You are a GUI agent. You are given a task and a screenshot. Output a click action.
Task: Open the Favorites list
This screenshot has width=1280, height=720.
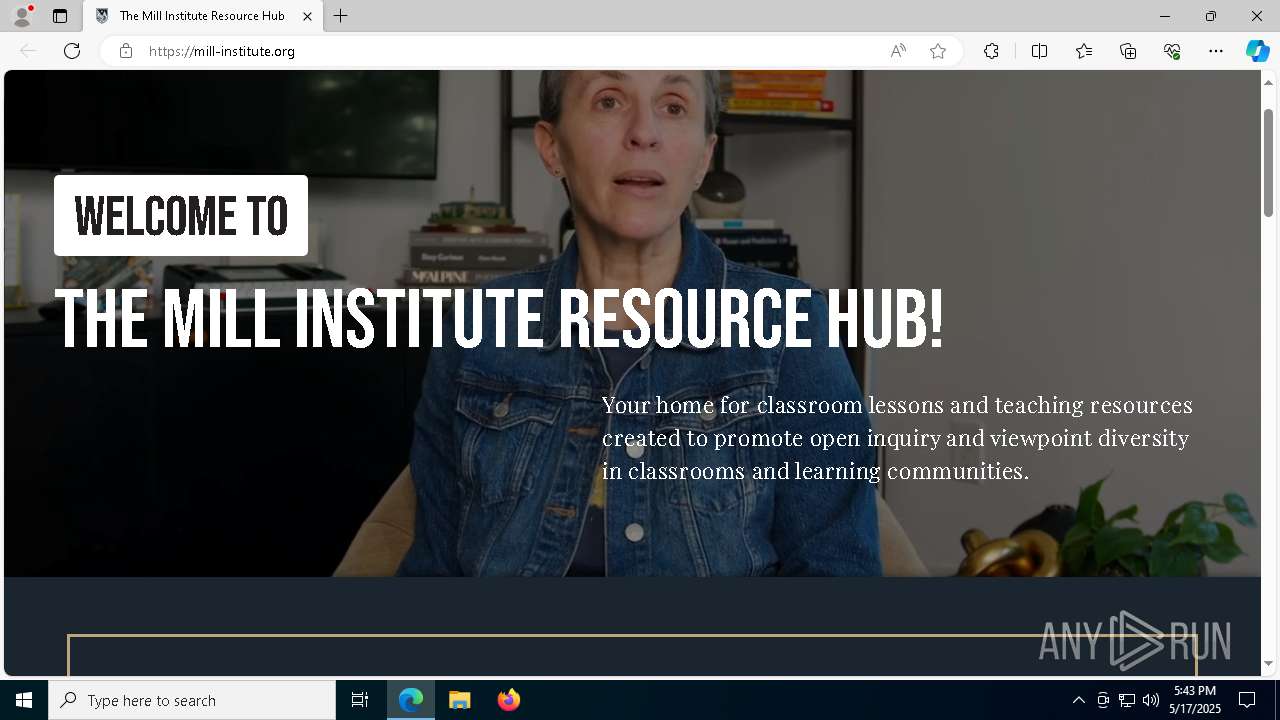coord(1084,51)
